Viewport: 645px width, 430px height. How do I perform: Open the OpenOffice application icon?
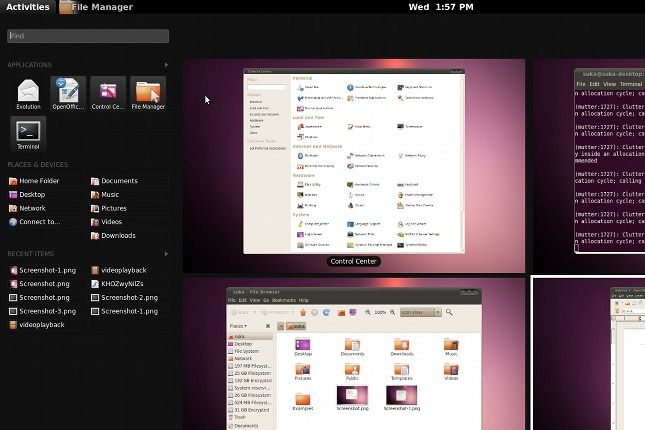[67, 93]
